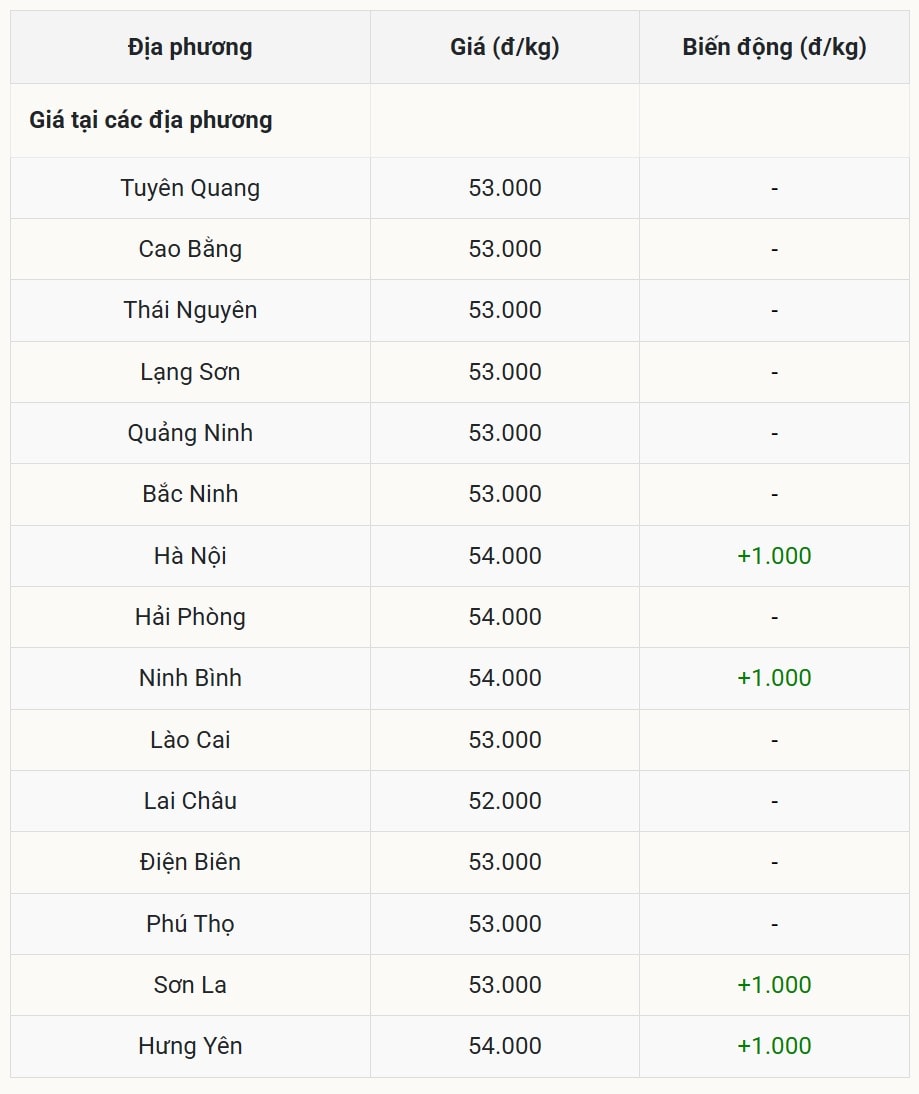Click Lai Châu's 52.000 price value

[x=505, y=801]
